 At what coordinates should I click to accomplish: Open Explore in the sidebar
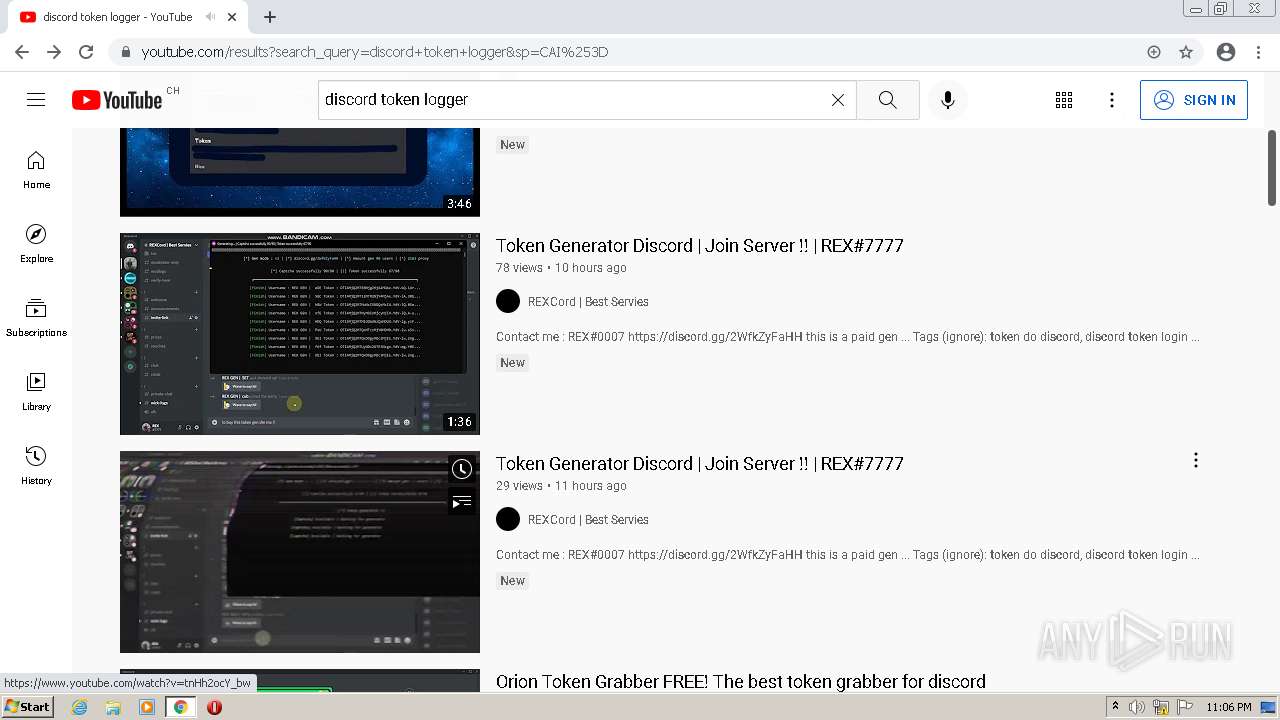36,244
